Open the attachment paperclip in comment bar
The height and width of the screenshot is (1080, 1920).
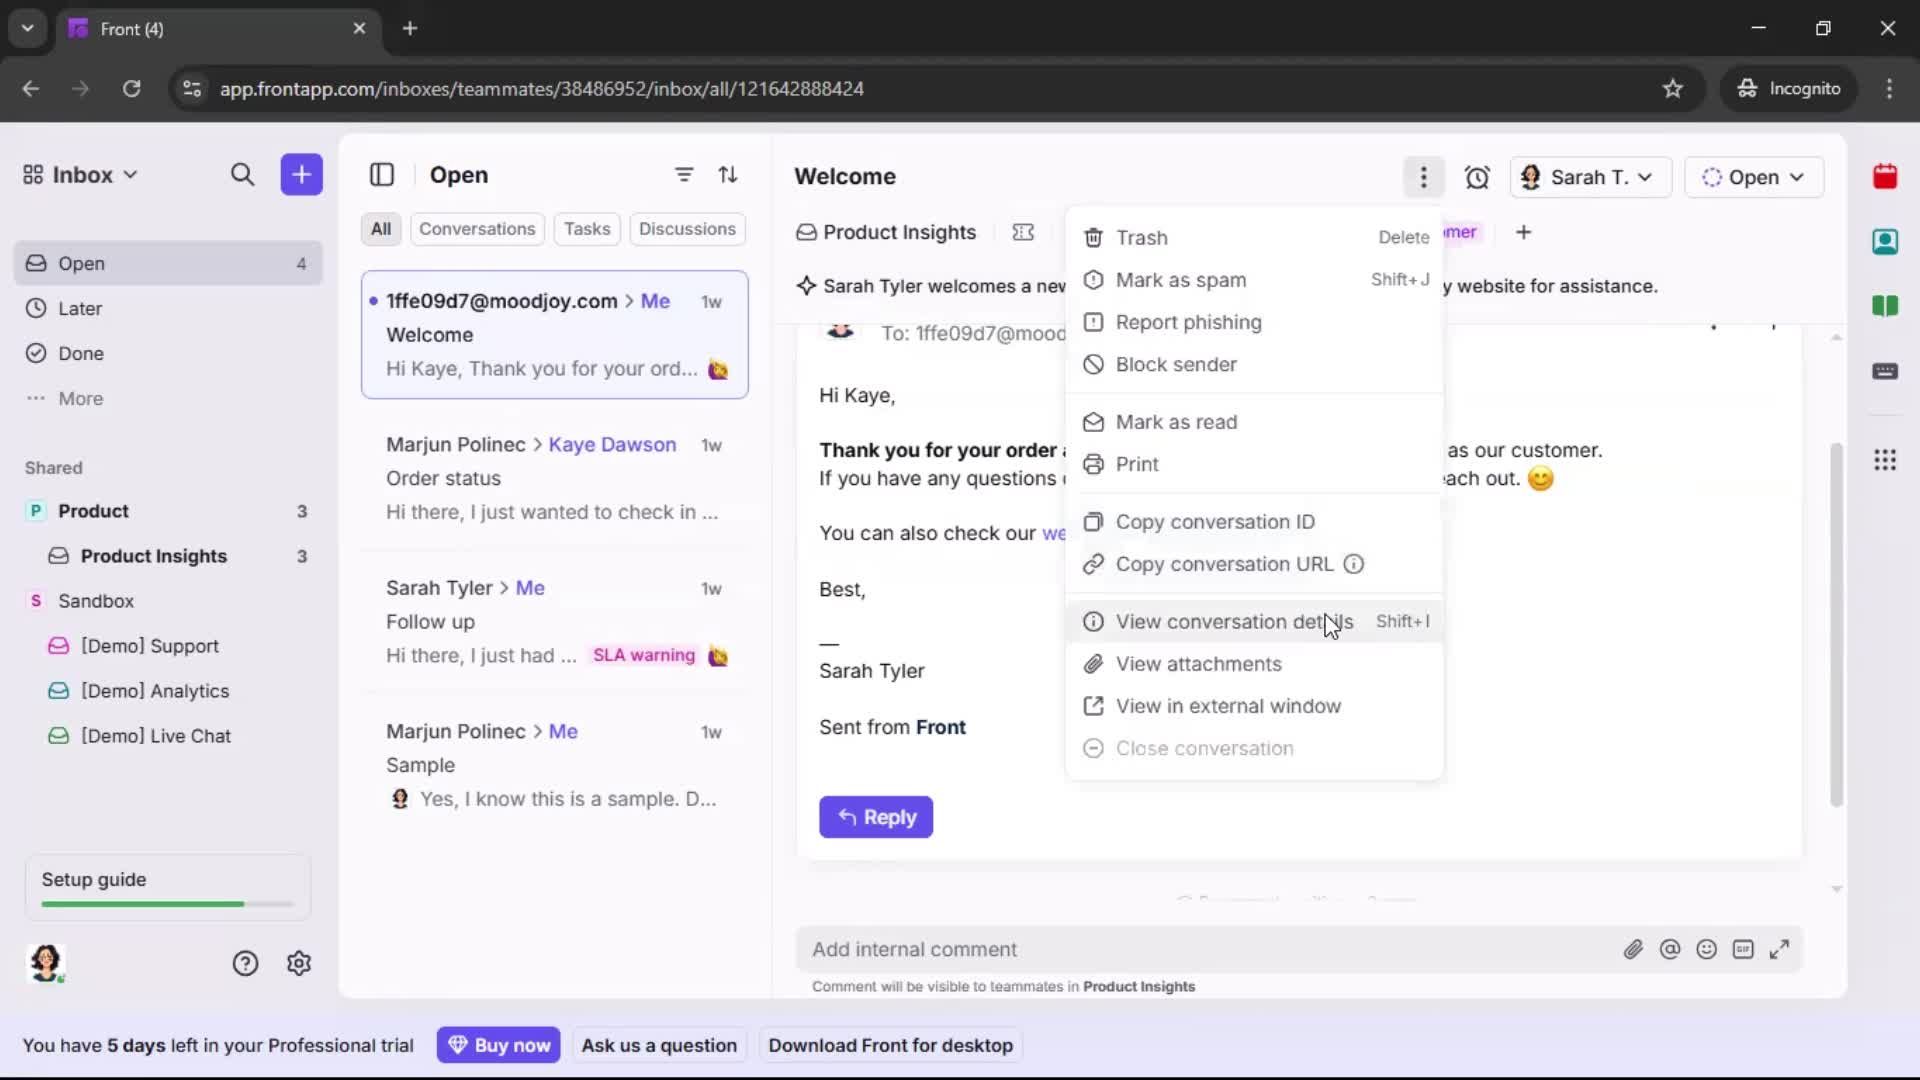[1634, 949]
